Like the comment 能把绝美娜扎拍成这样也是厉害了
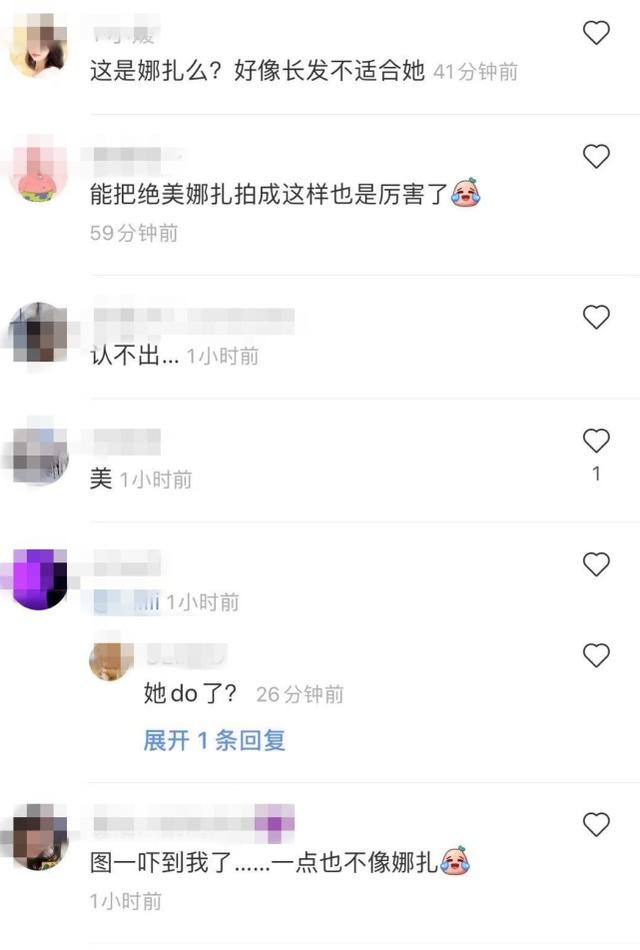Screen dimensions: 640x950 [596, 156]
